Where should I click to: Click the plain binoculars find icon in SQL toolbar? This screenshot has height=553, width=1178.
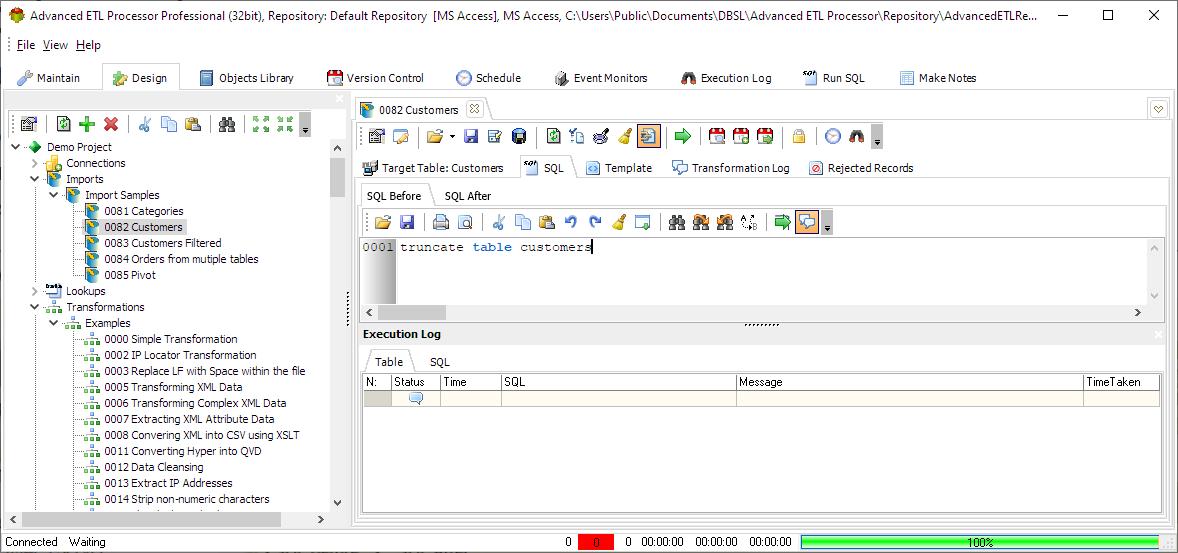coord(677,222)
